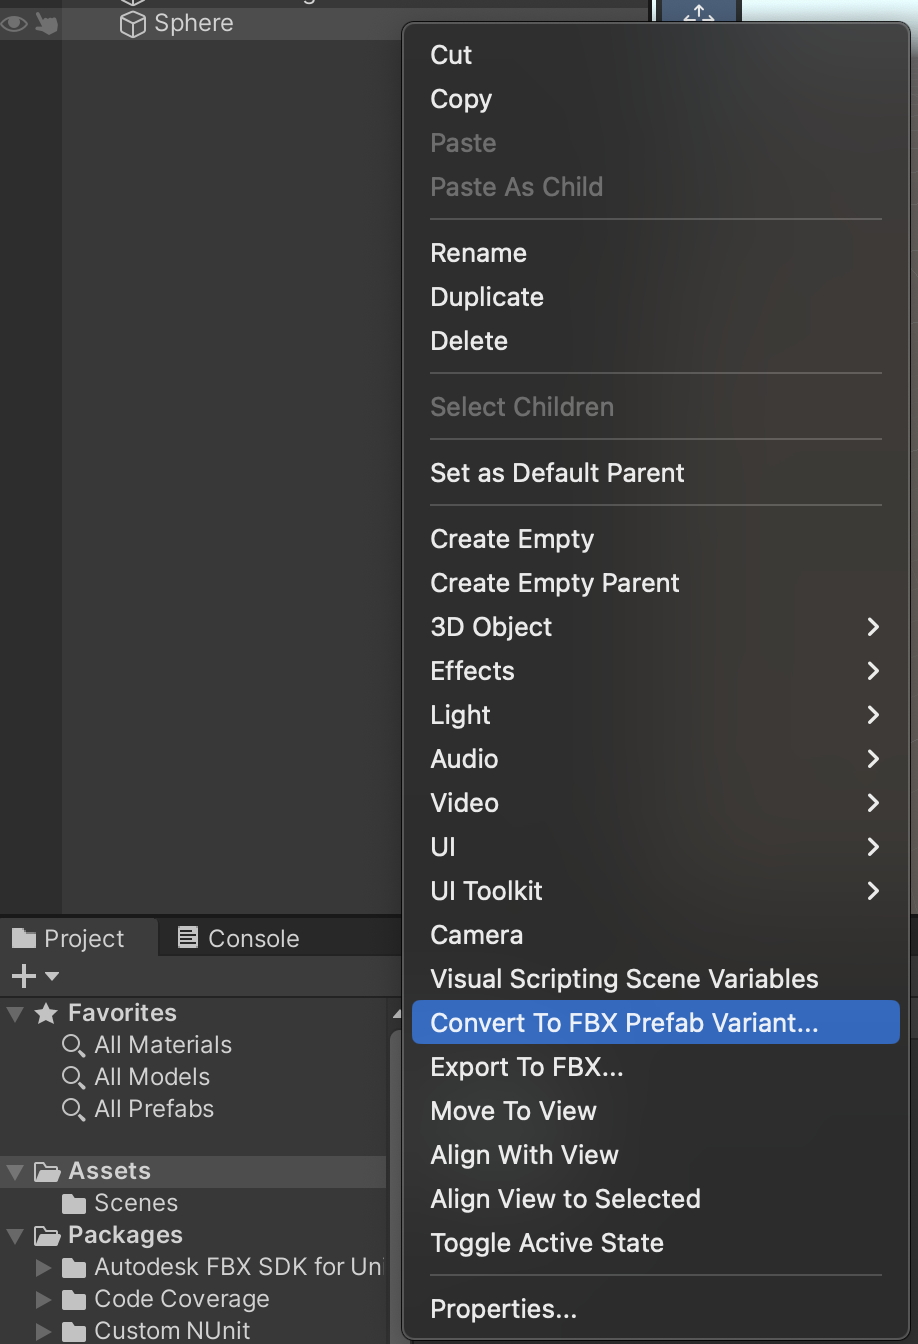Click the folder icon on the Project tab
Image resolution: width=918 pixels, height=1344 pixels.
point(22,937)
